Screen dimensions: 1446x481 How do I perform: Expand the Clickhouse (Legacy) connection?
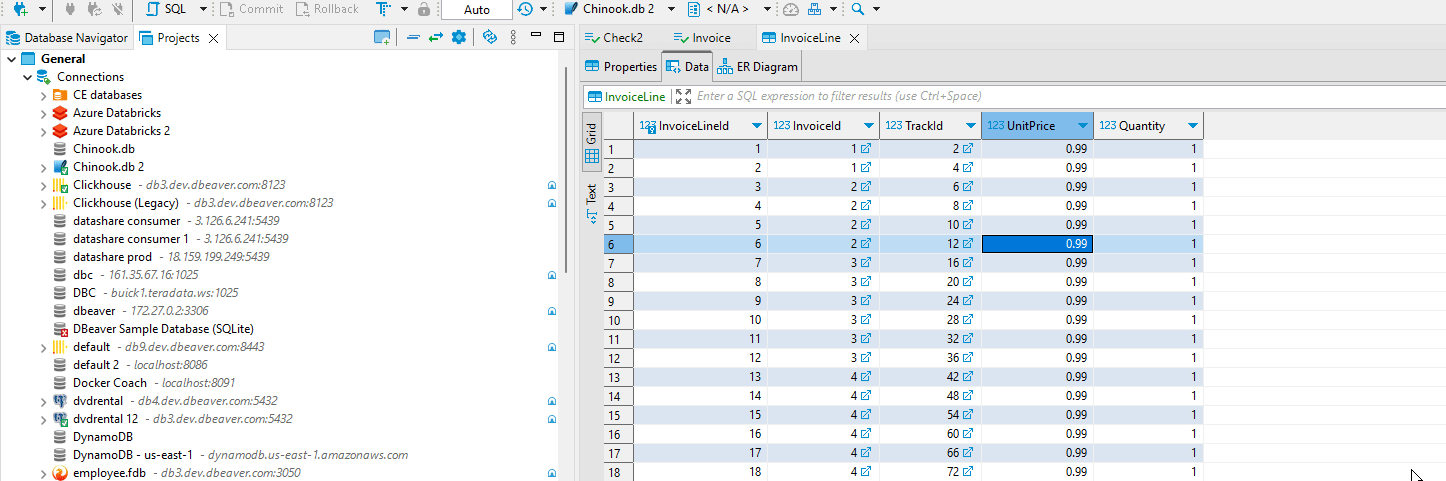coord(43,203)
